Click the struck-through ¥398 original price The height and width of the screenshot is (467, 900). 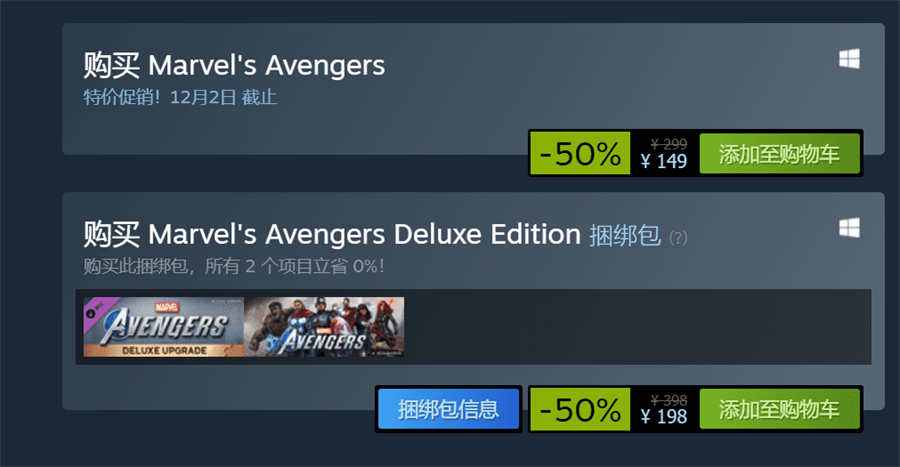click(669, 400)
